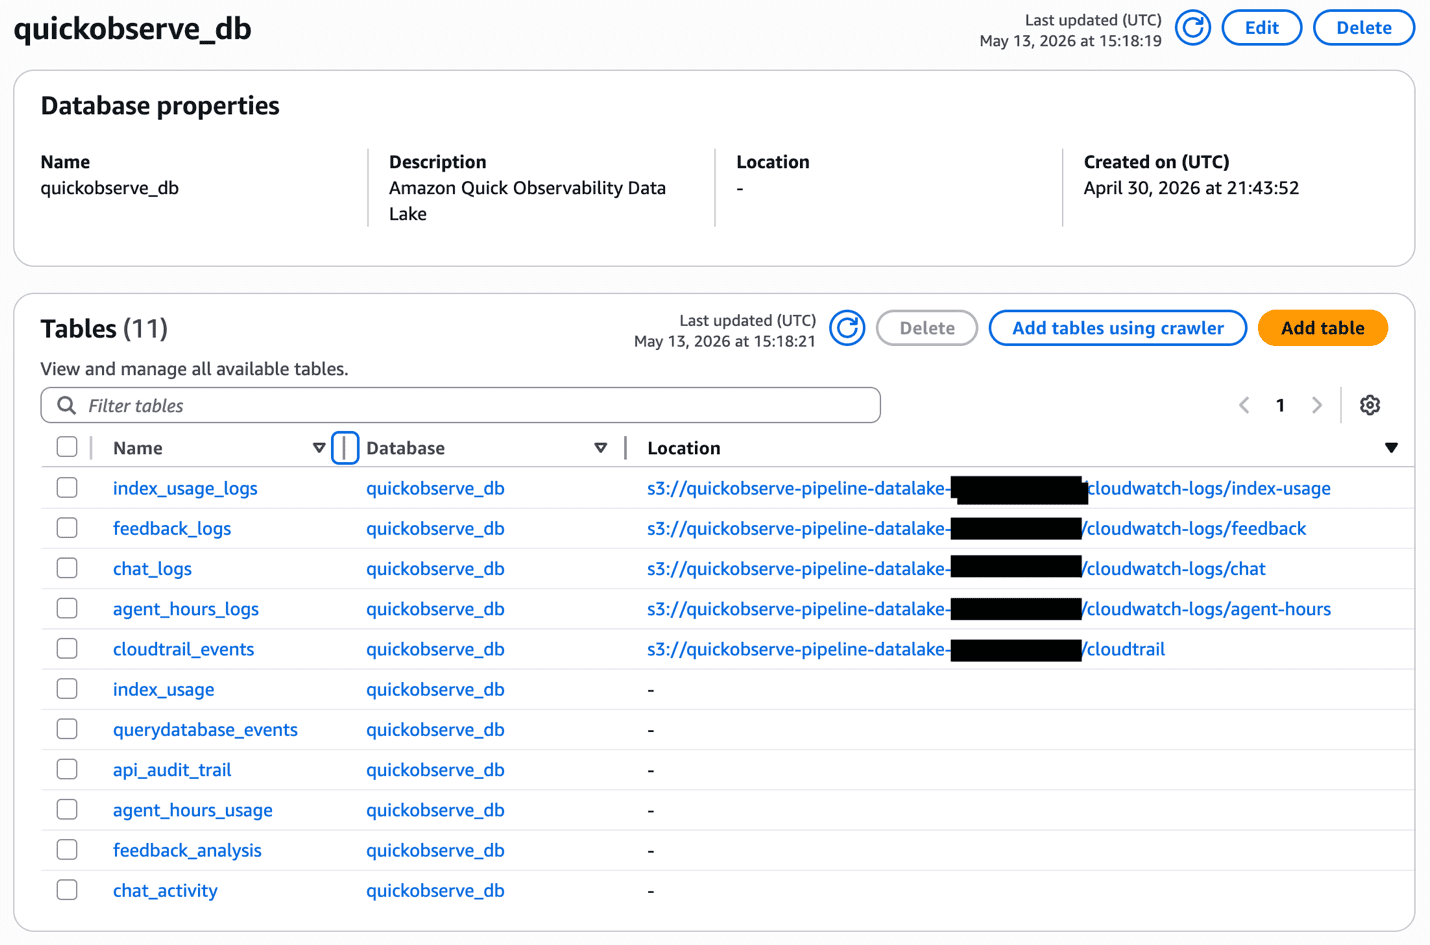Open the agent_hours_logs table link

tap(186, 608)
